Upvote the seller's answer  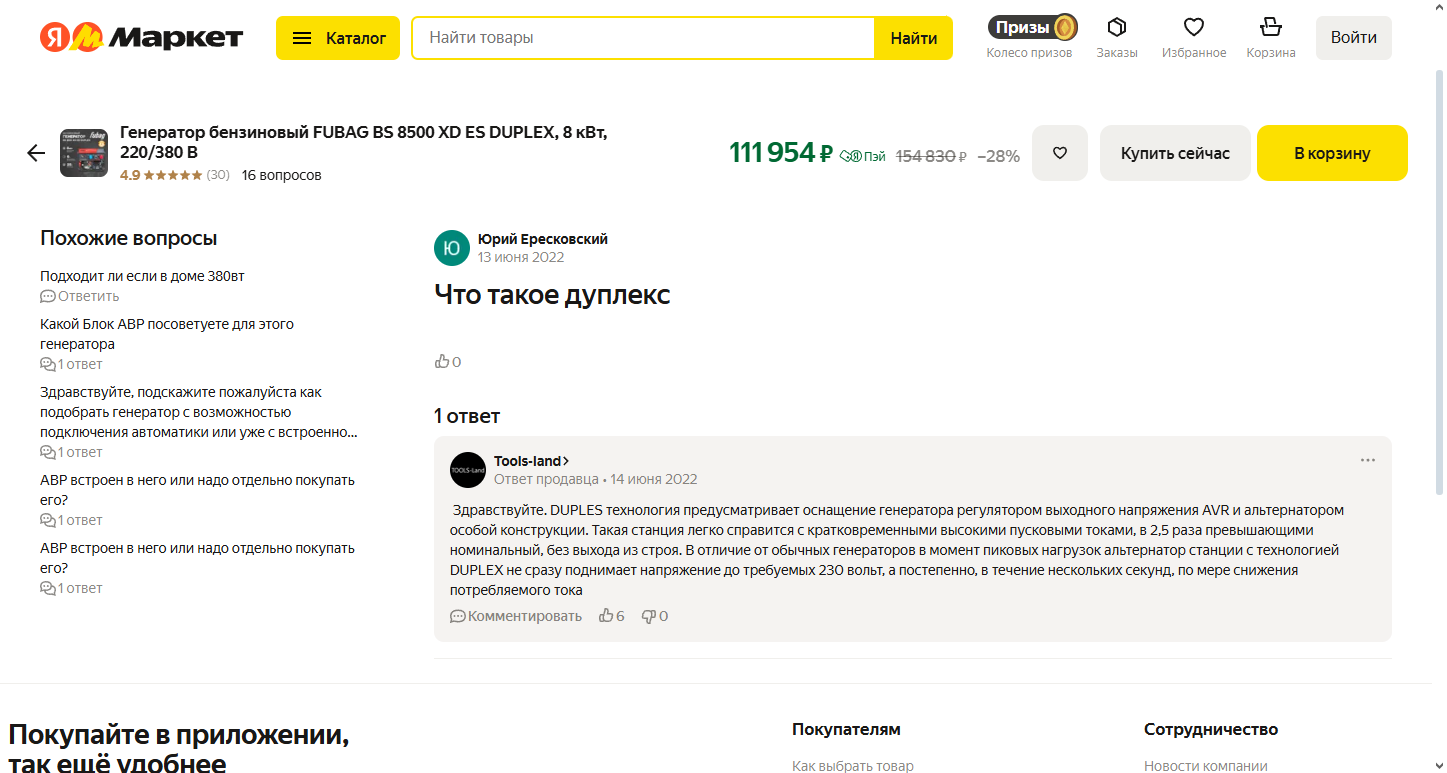[606, 616]
